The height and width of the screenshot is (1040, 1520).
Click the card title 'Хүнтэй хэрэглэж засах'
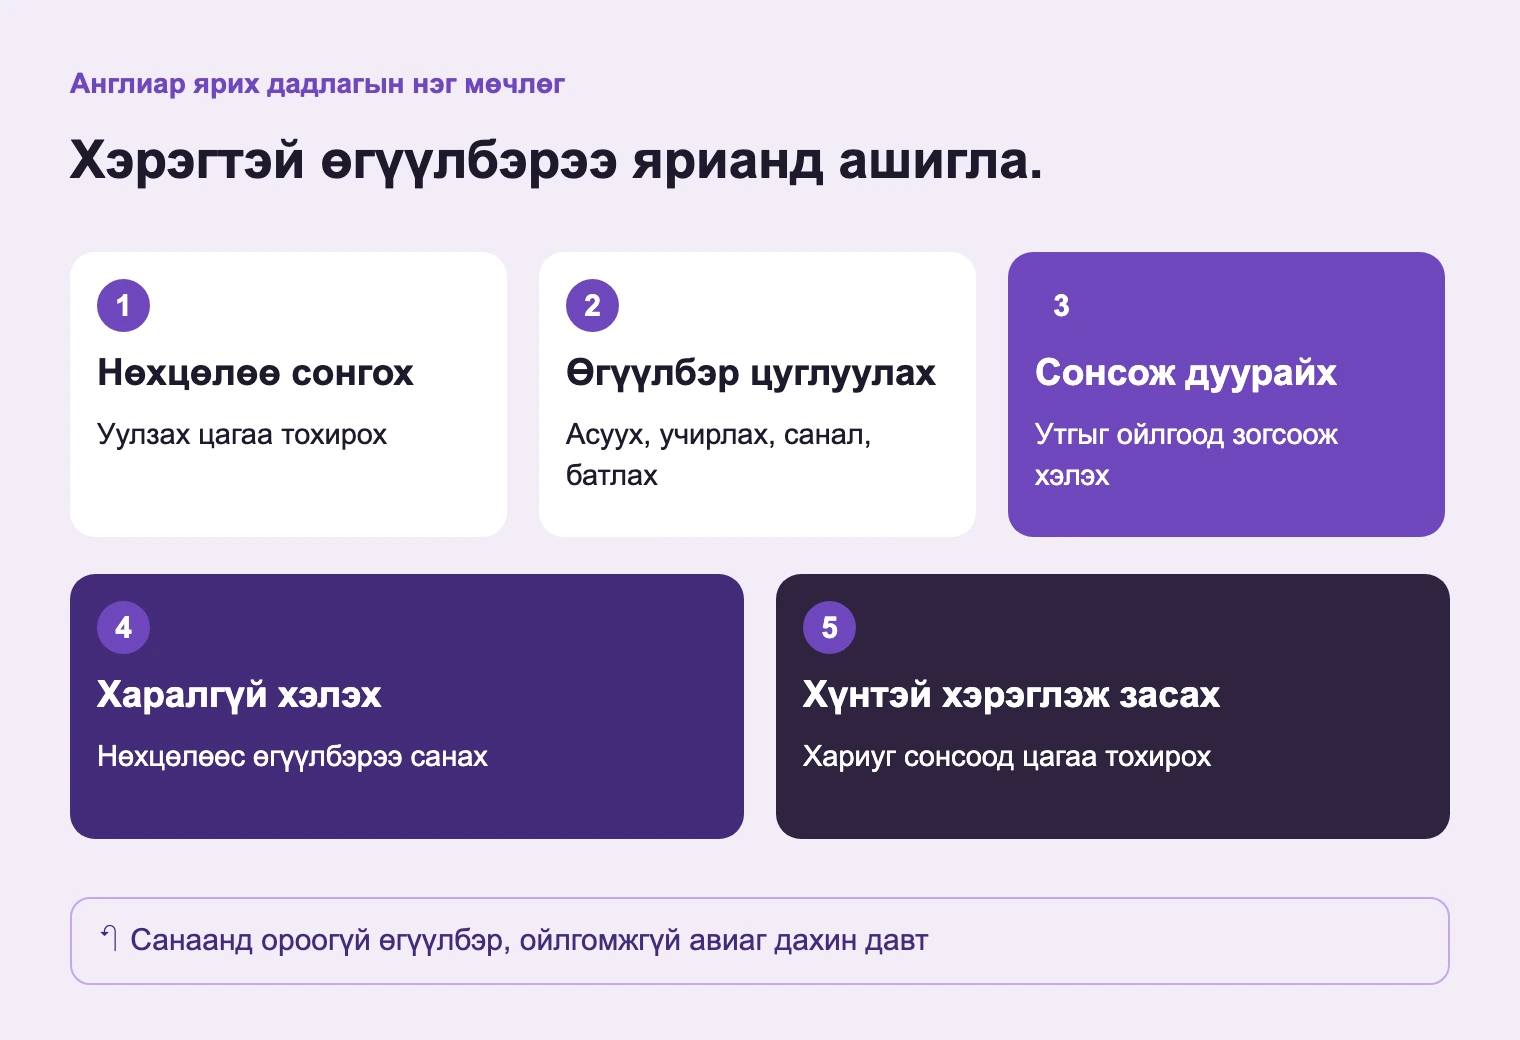click(1011, 695)
